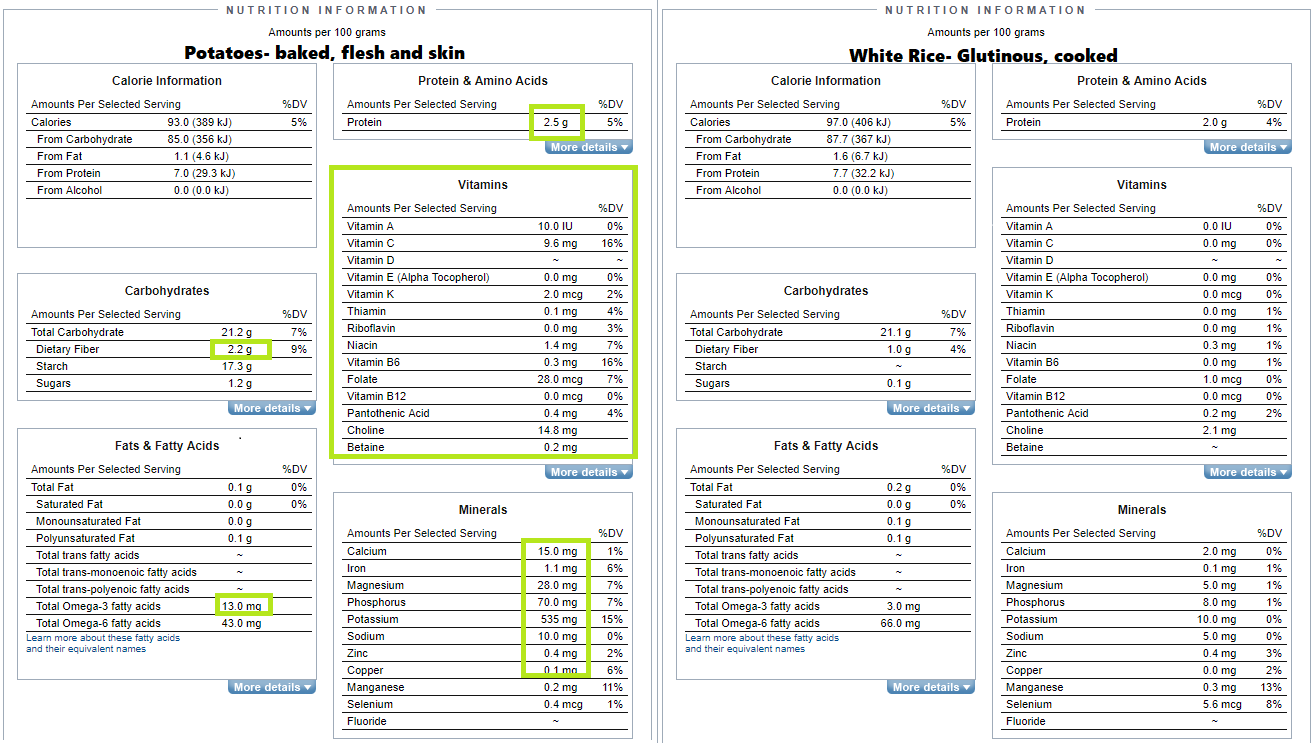Click the Potatoes Selenium value '0.4 mcg'

coord(561,704)
